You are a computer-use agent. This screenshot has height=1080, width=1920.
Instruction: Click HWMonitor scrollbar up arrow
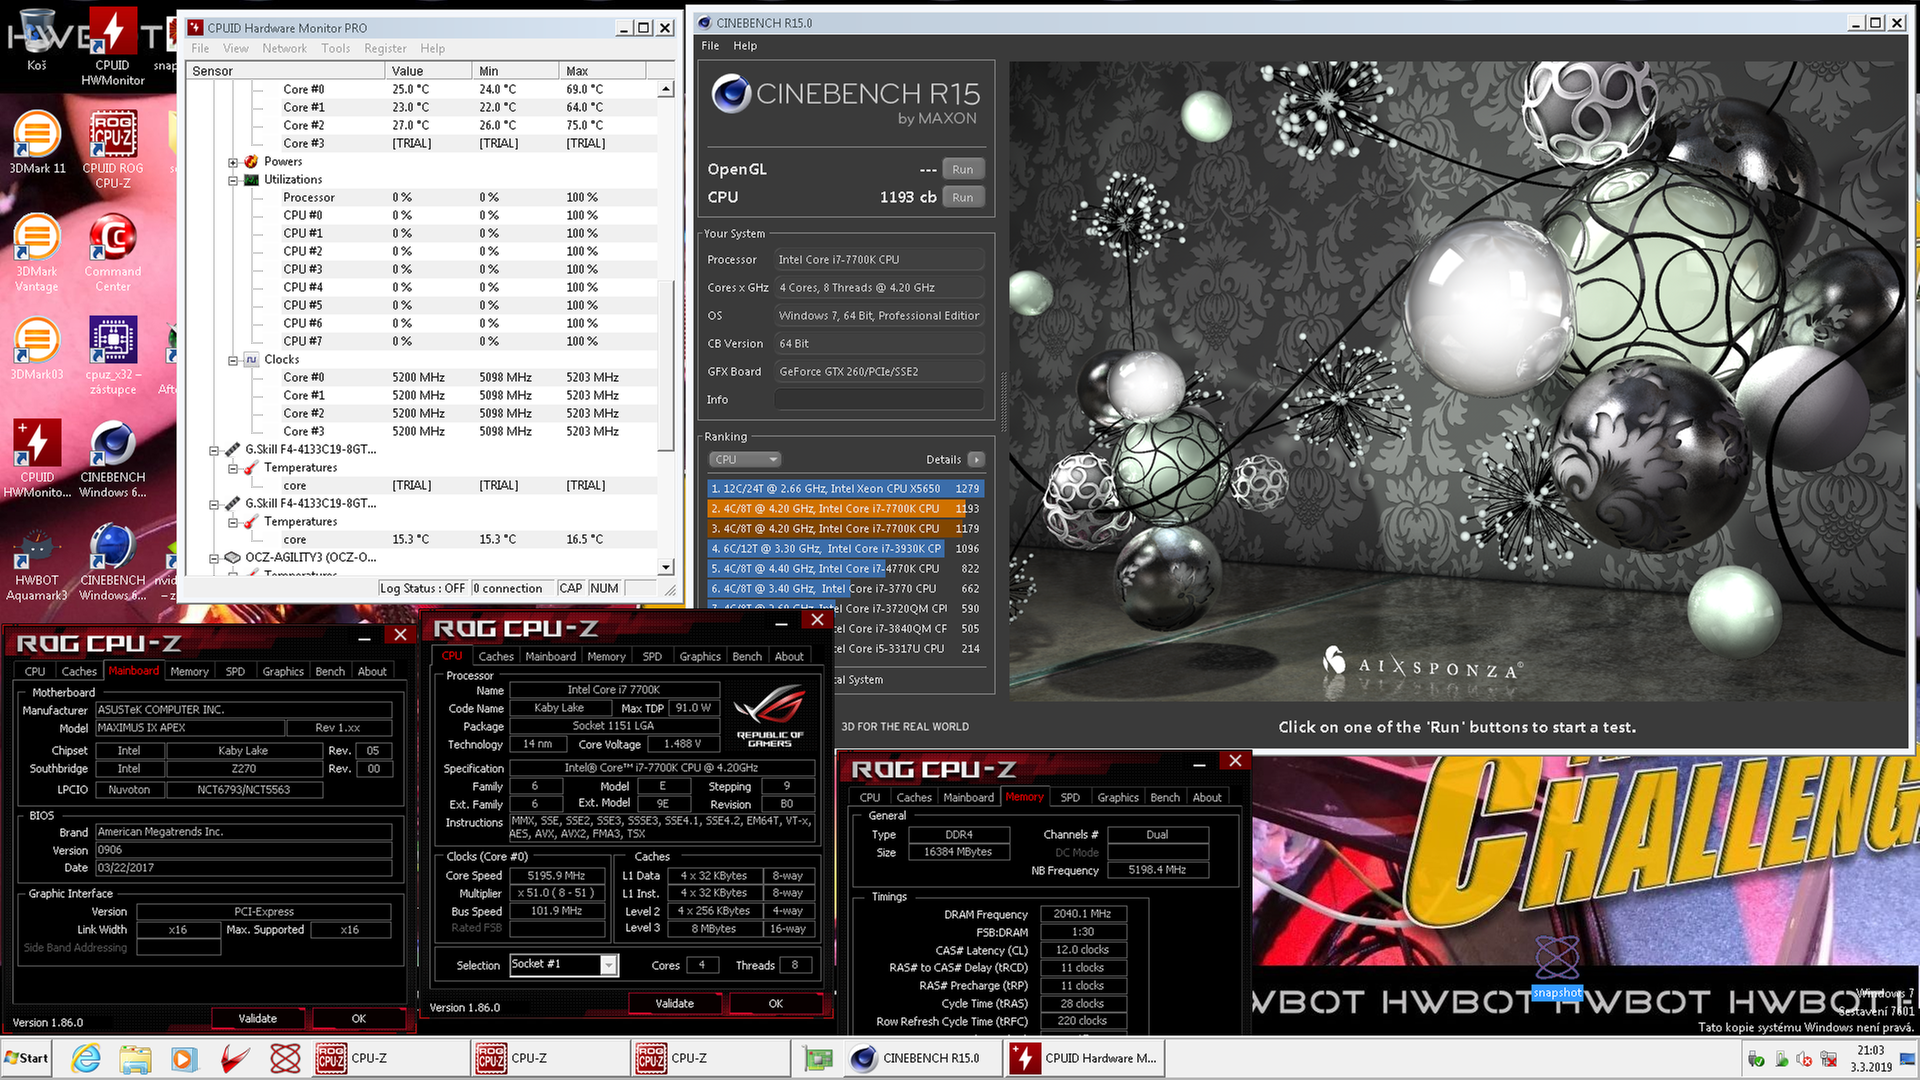tap(666, 89)
